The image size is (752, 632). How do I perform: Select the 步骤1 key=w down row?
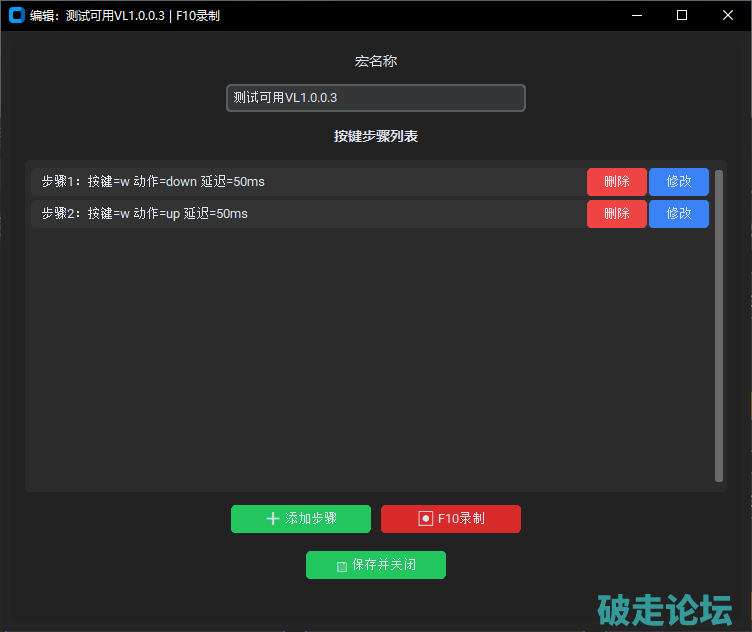coord(300,182)
